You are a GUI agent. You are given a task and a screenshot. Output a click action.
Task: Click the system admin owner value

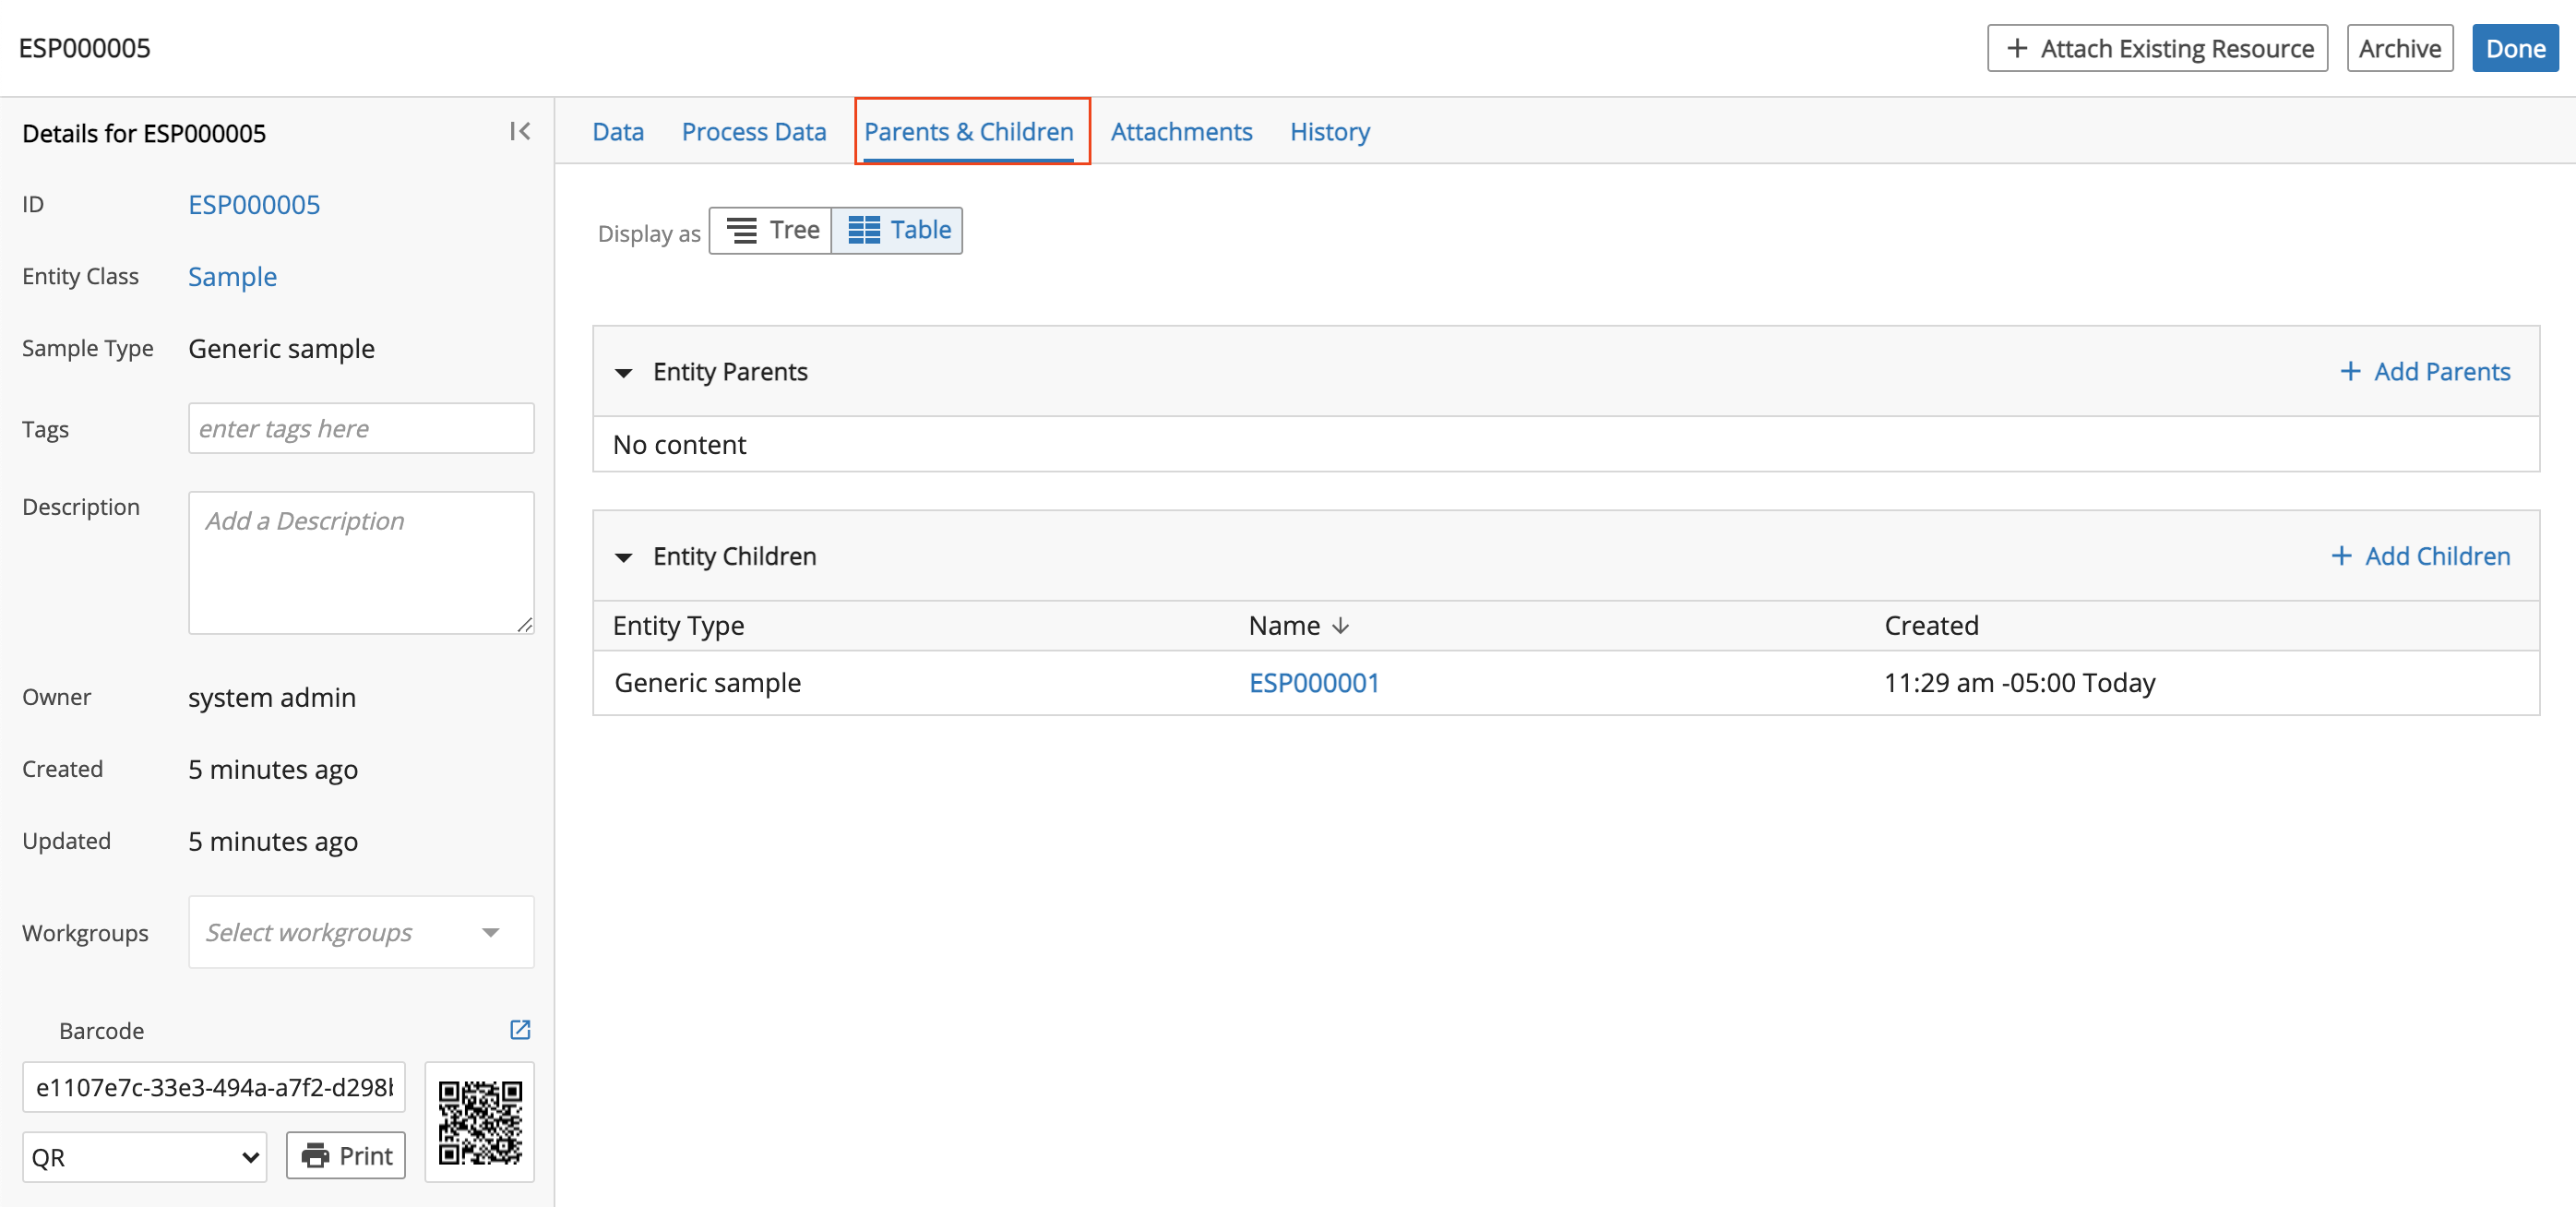coord(272,698)
